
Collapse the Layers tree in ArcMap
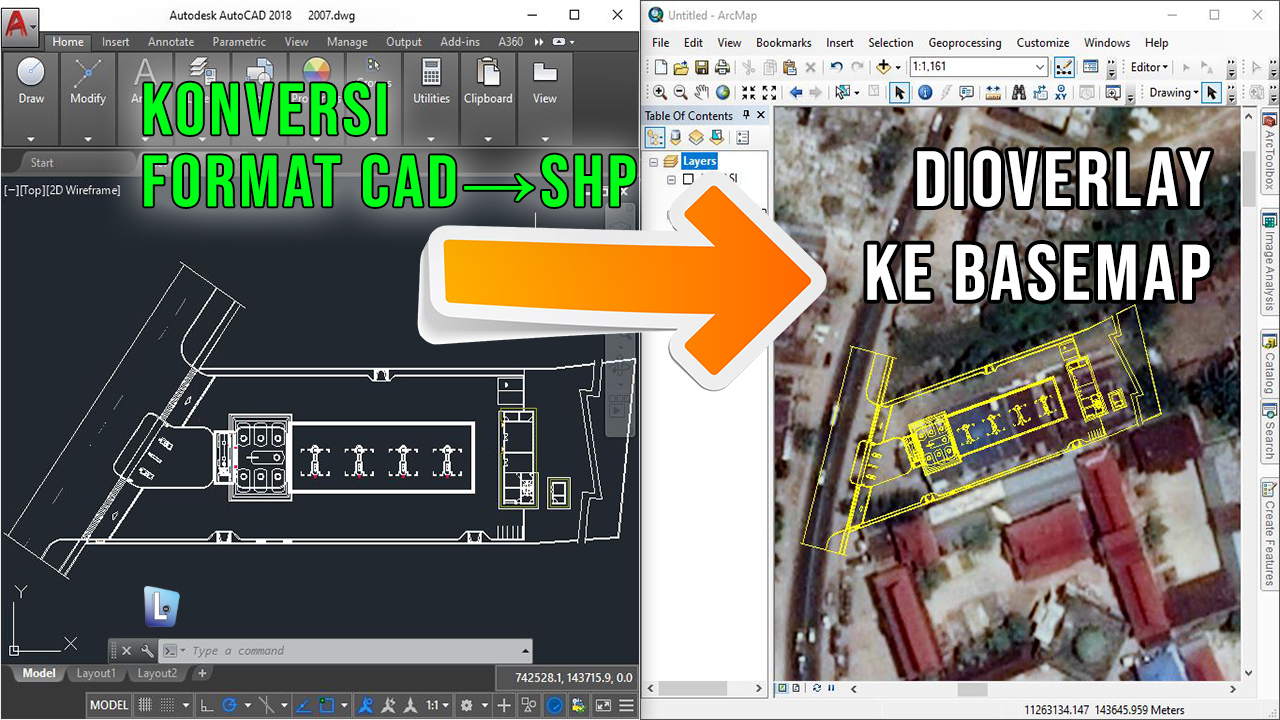(x=654, y=161)
